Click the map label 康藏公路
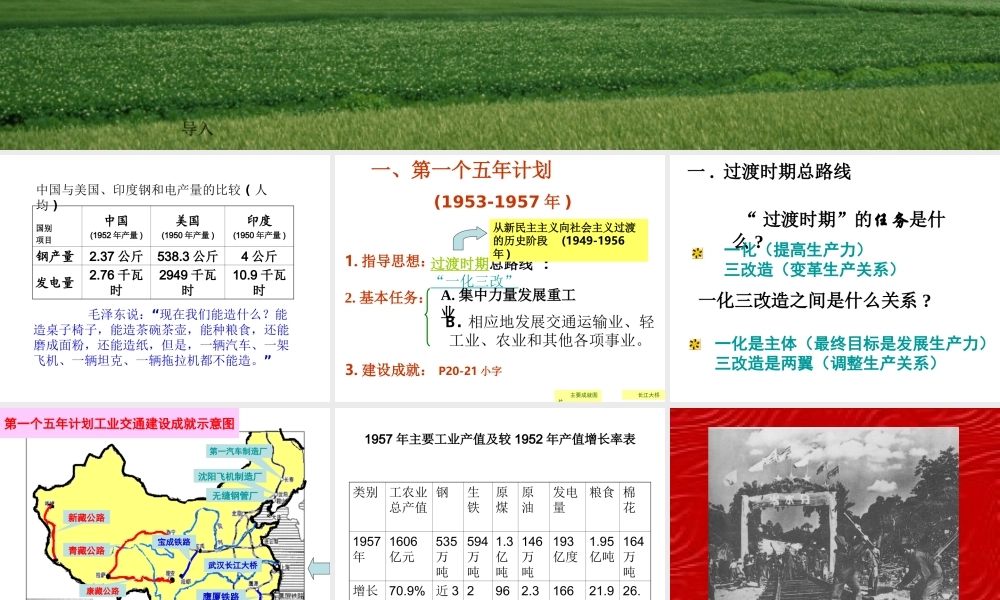Screen dimensions: 1000x600 (x=102, y=591)
